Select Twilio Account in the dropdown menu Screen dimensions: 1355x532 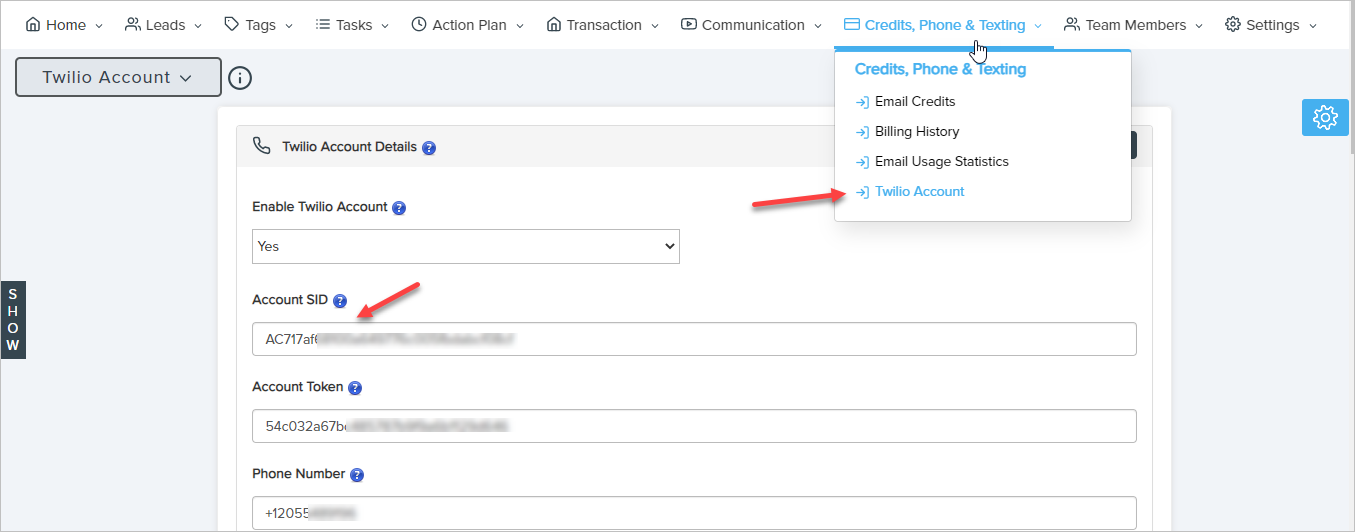point(919,191)
